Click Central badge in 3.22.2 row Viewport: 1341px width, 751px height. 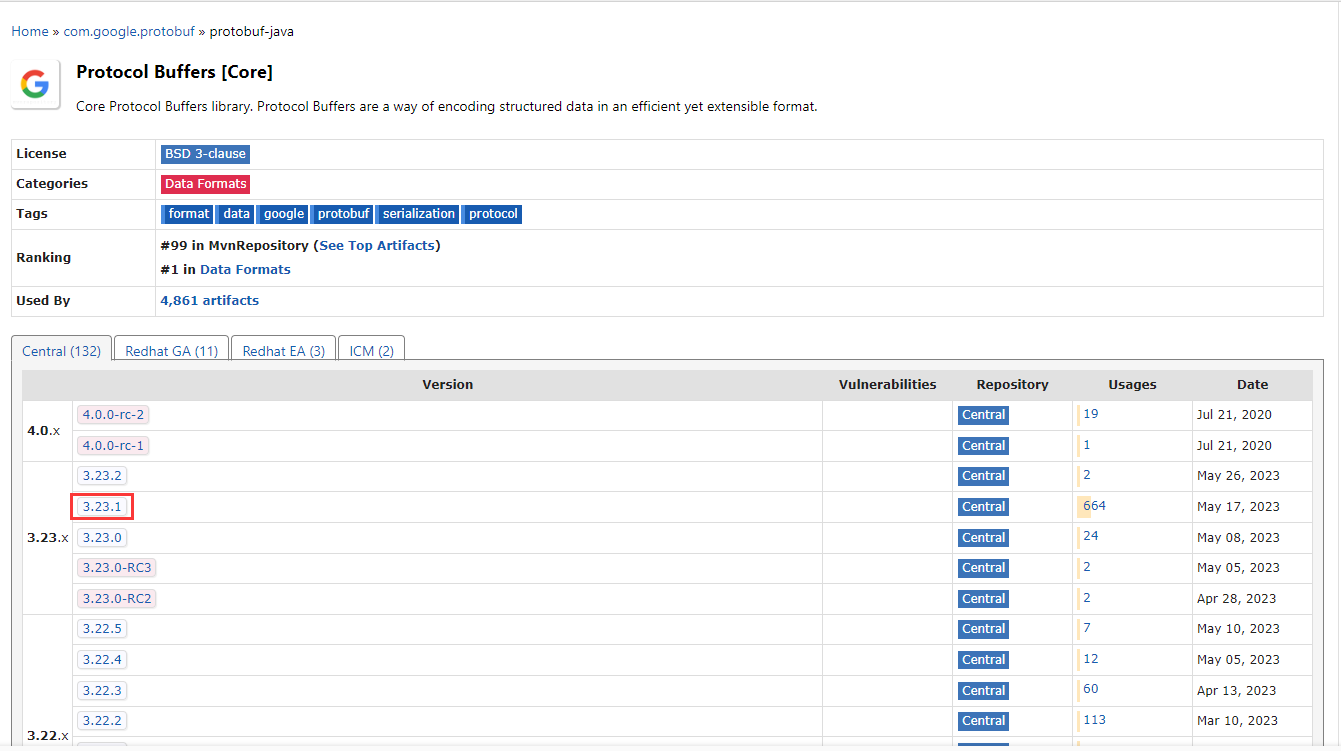coord(983,721)
